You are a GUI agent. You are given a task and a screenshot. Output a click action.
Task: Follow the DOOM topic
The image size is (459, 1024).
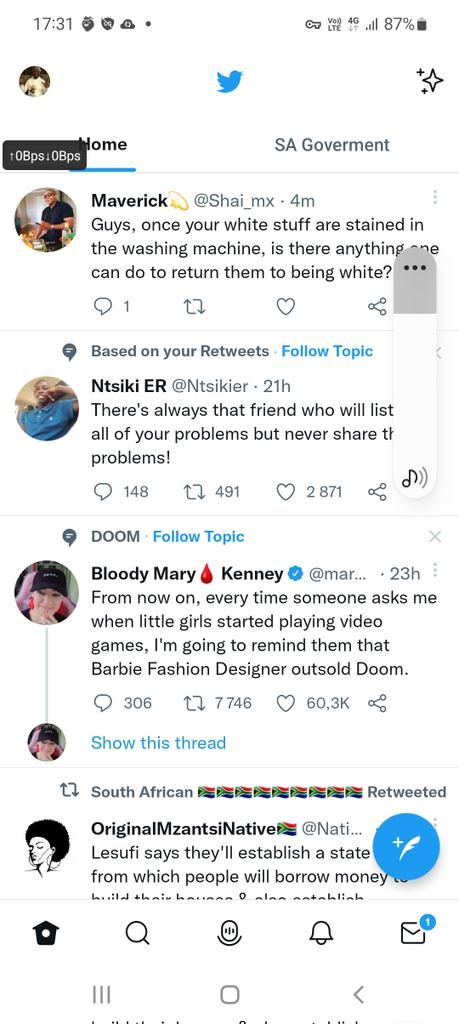[198, 537]
